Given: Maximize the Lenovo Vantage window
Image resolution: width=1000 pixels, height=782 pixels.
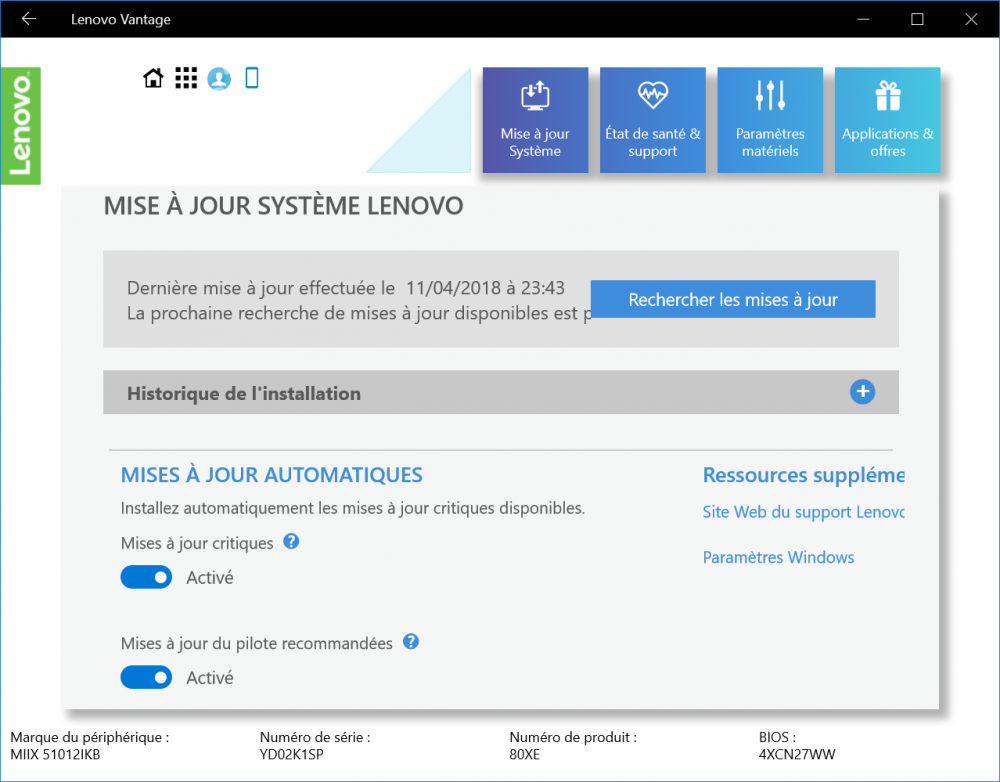Looking at the screenshot, I should [917, 19].
